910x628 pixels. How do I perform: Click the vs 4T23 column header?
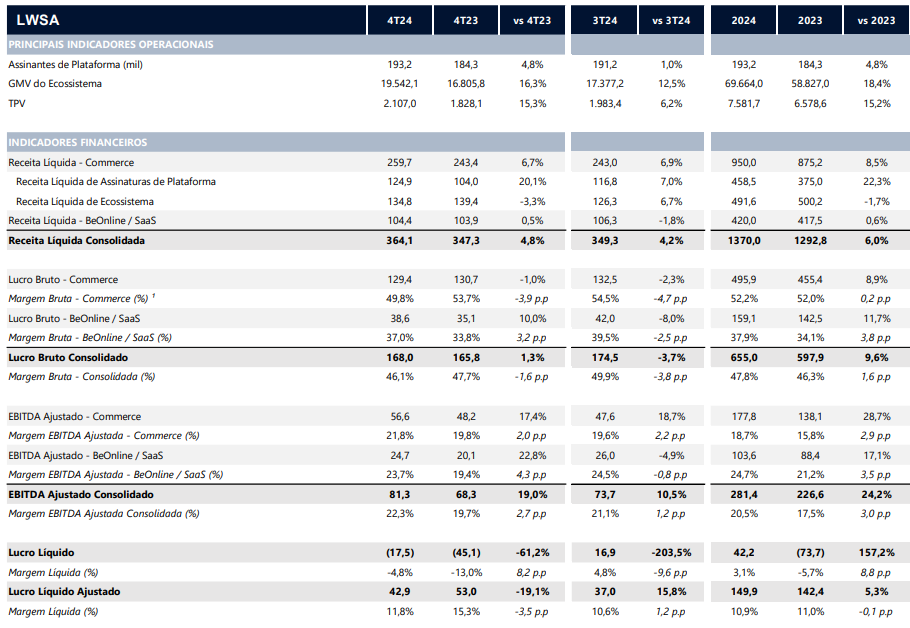pos(532,20)
